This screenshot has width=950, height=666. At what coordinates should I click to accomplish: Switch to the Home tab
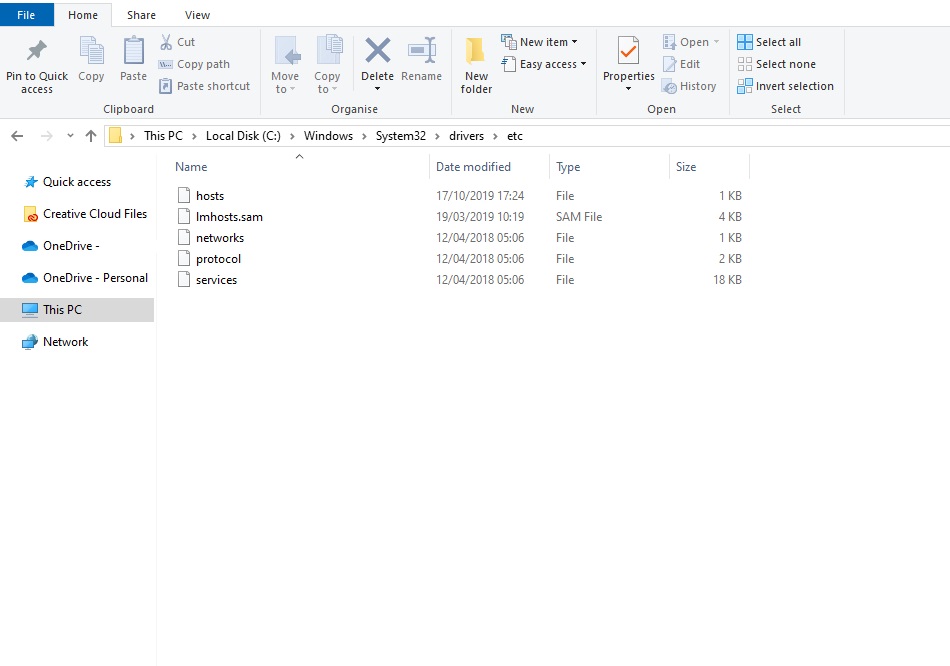[x=83, y=15]
